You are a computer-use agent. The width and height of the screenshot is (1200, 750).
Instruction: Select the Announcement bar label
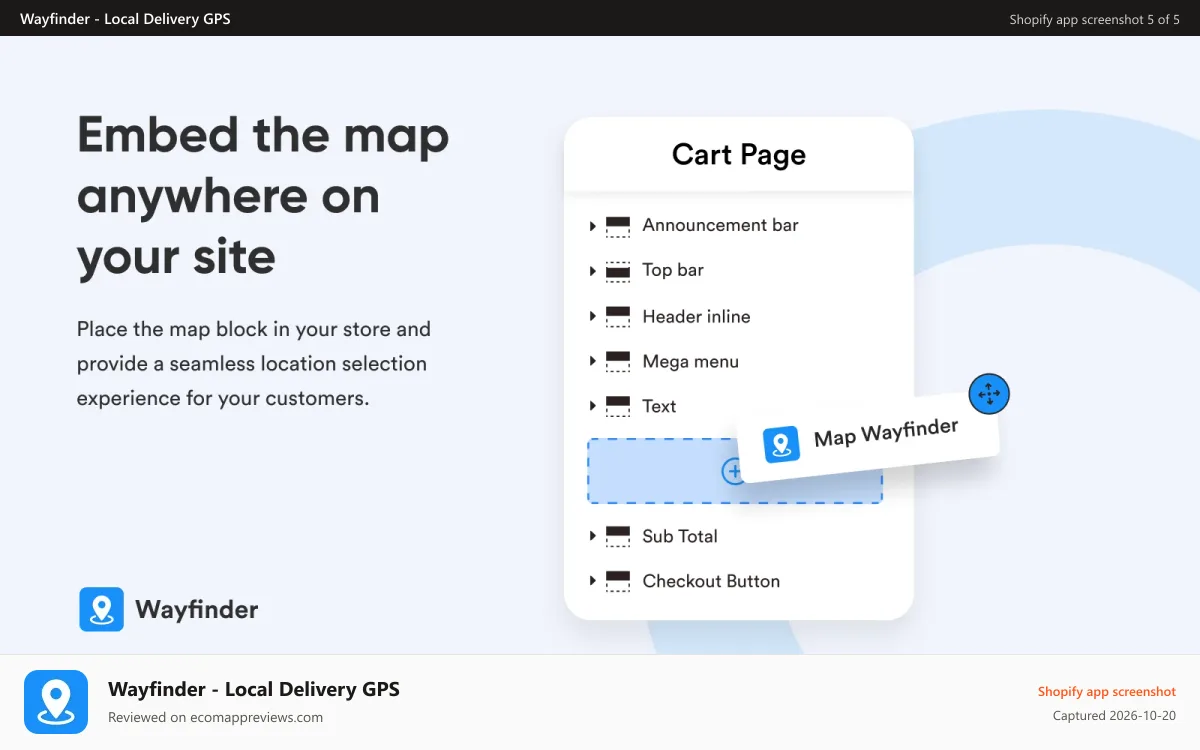(720, 225)
